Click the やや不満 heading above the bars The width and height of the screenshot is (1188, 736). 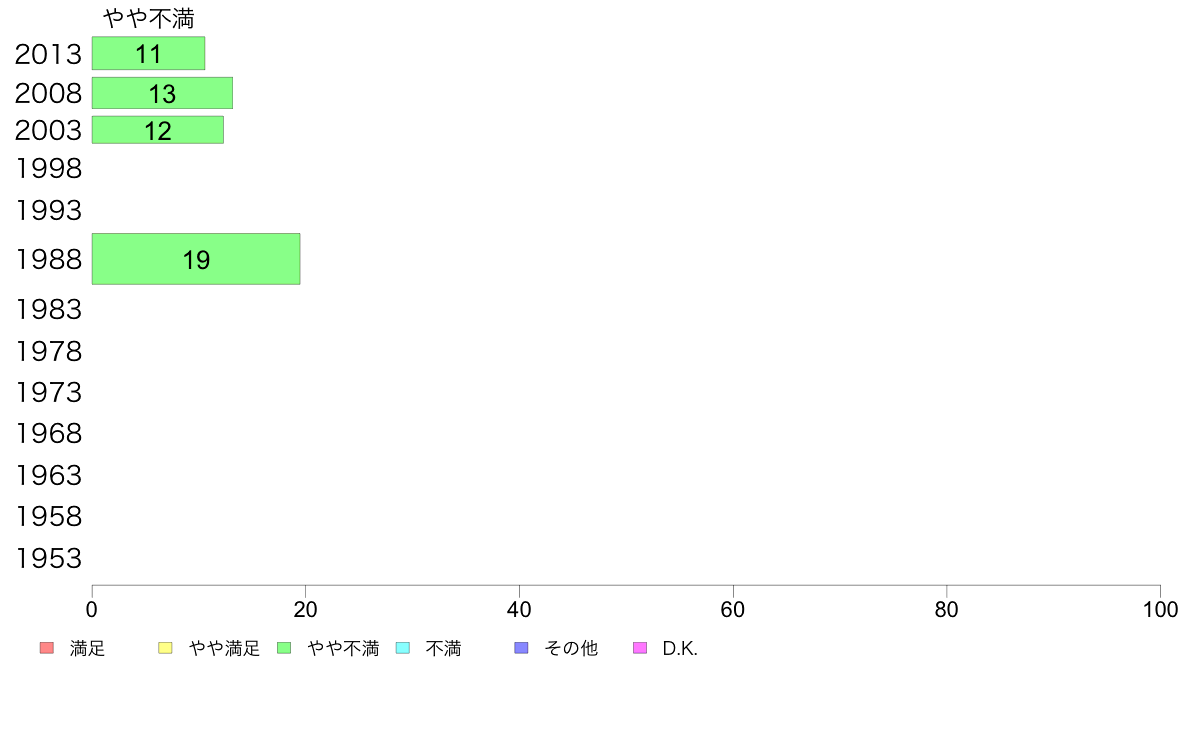[148, 18]
